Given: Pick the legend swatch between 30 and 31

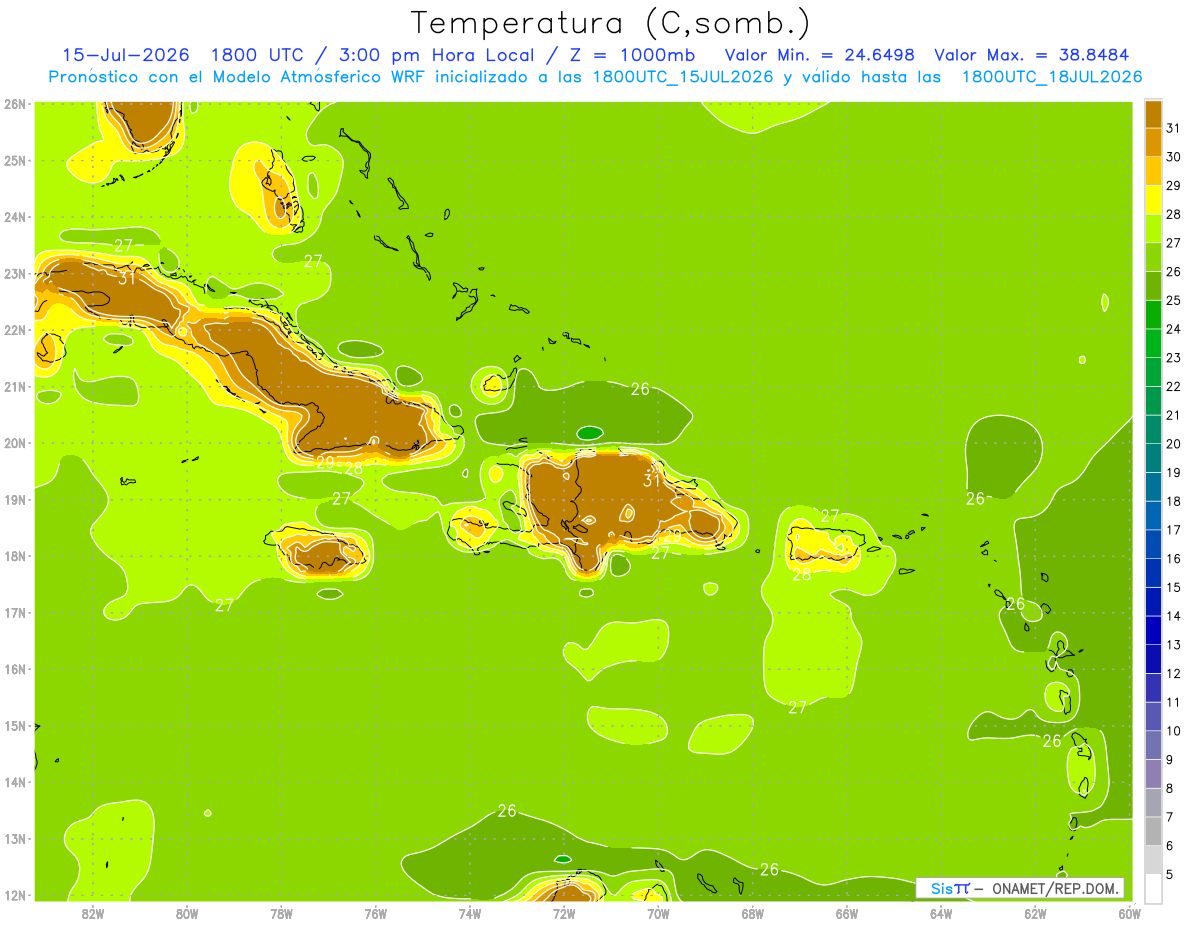Looking at the screenshot, I should [1153, 142].
